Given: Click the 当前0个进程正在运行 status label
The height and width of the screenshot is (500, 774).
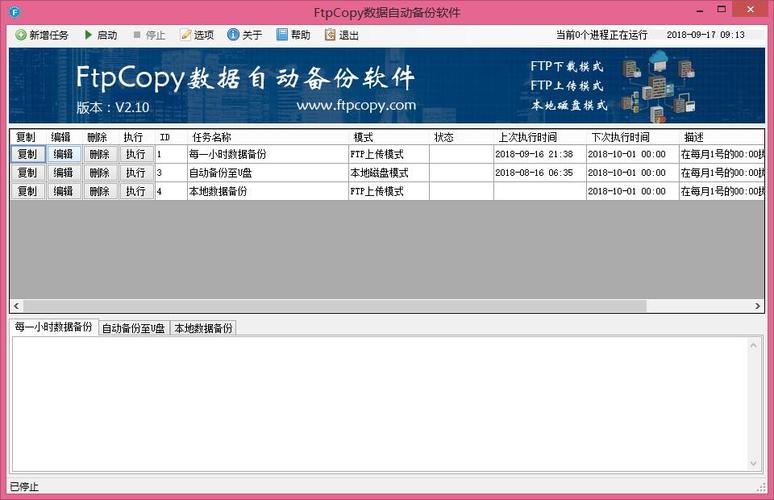Looking at the screenshot, I should 601,35.
